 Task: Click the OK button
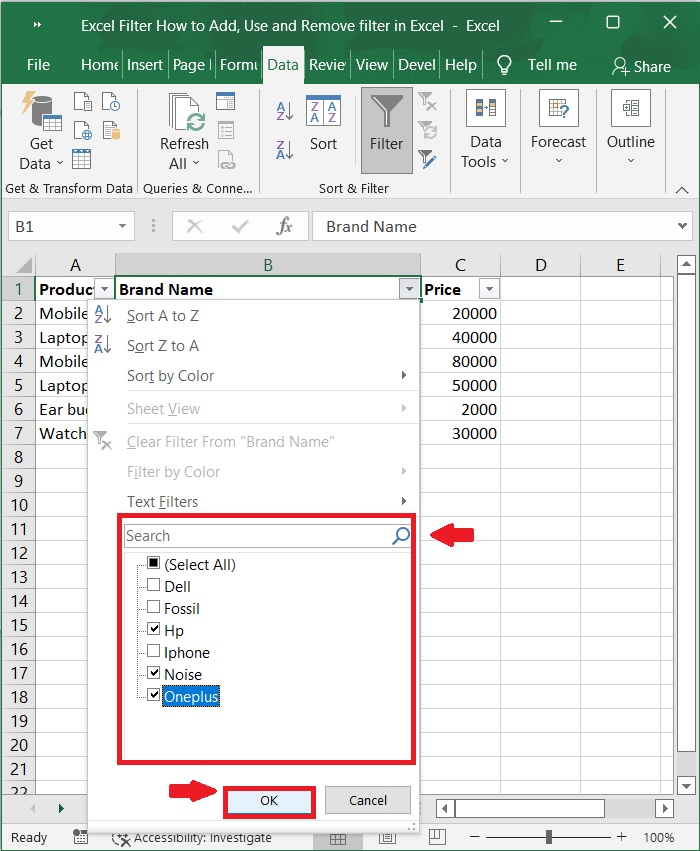[x=269, y=801]
